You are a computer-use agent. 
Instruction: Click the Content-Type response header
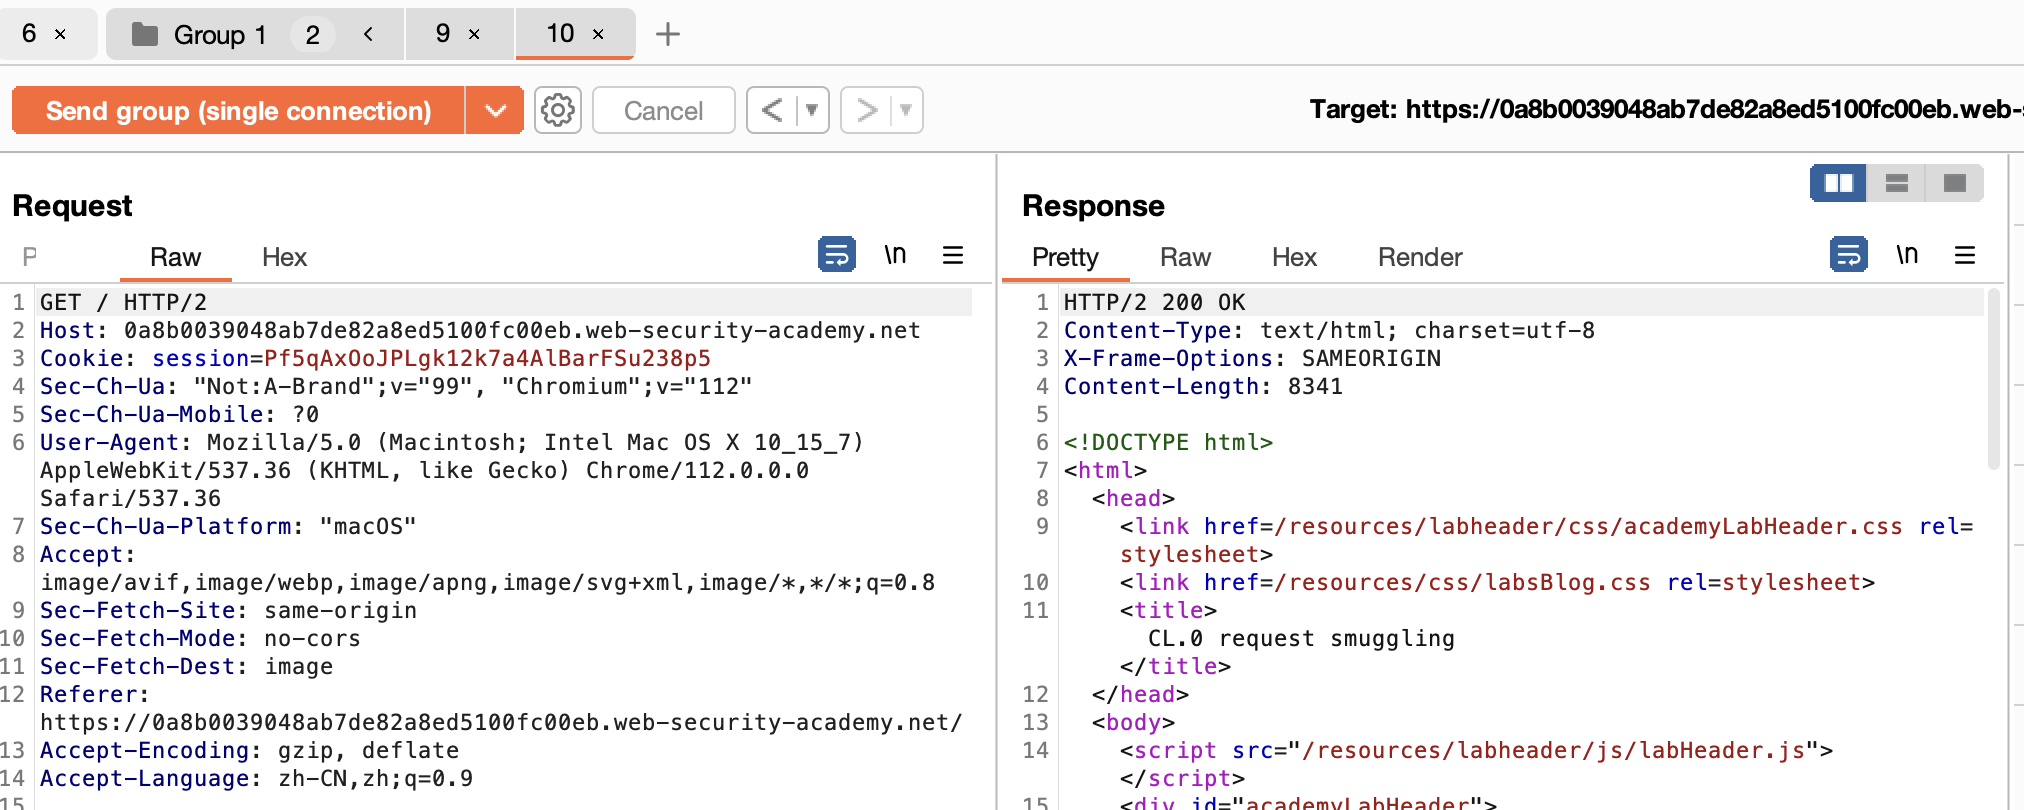[x=1329, y=330]
